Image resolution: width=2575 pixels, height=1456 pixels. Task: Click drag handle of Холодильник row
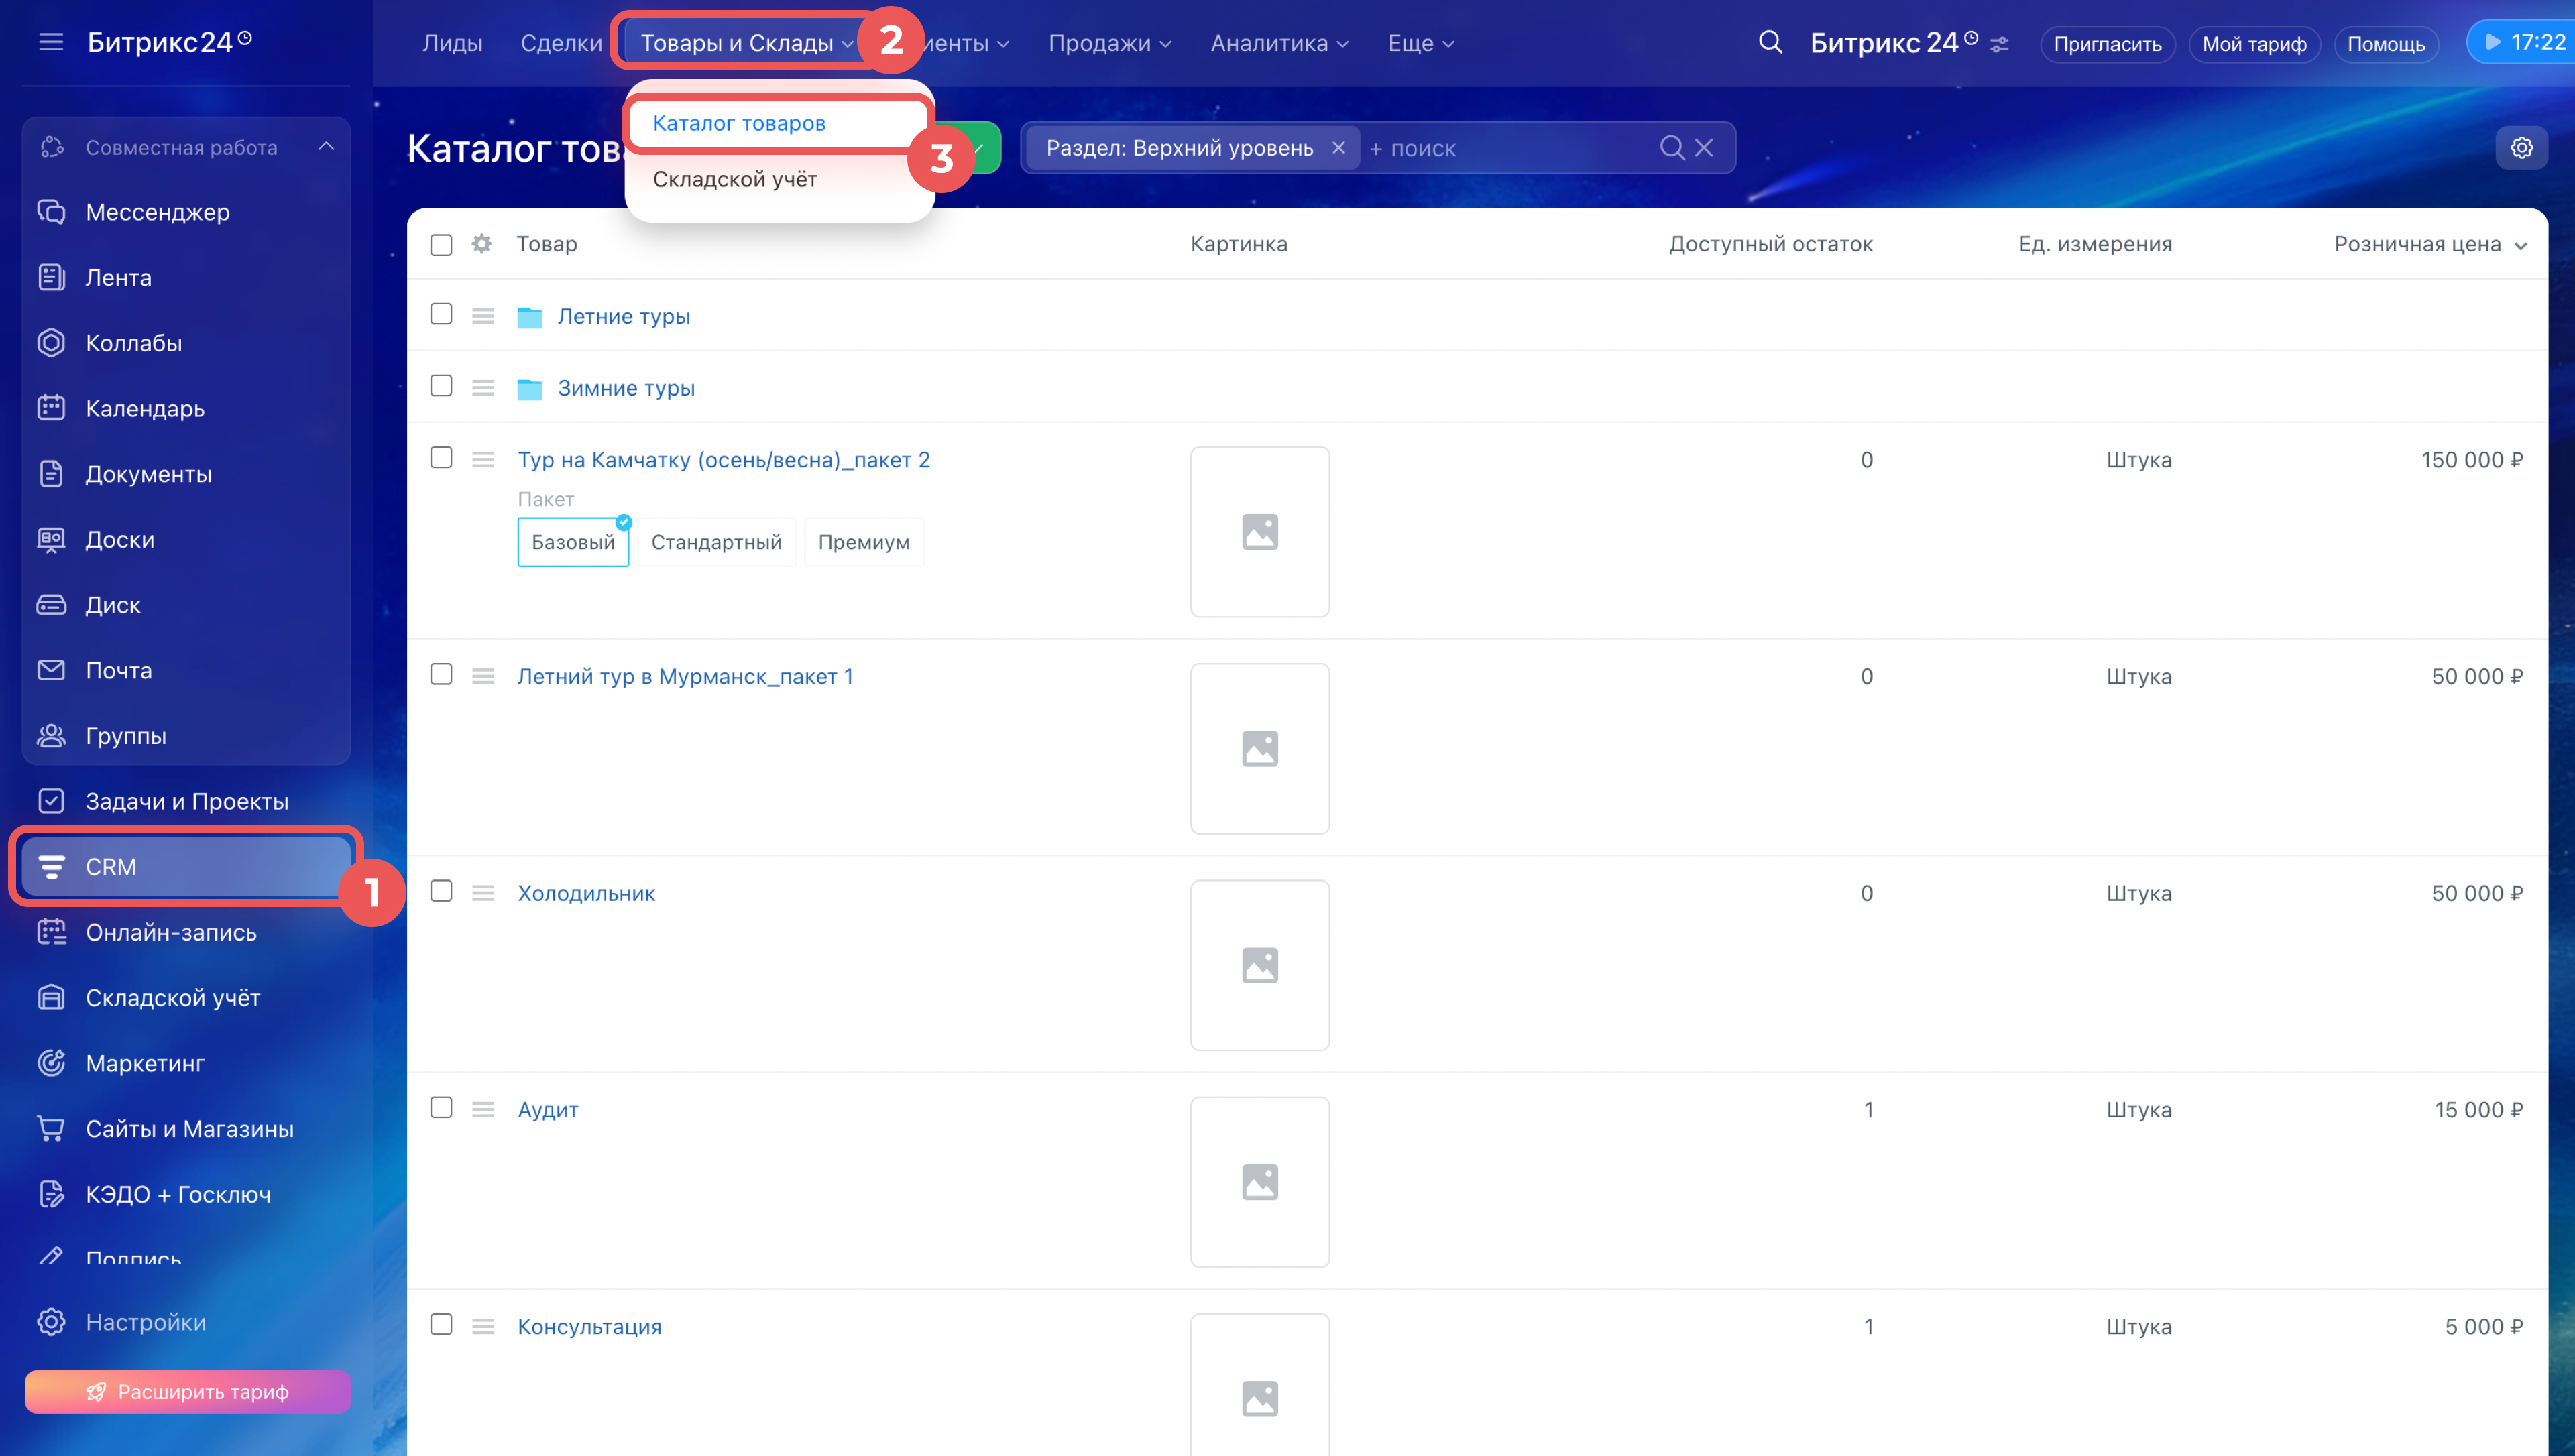[x=483, y=893]
